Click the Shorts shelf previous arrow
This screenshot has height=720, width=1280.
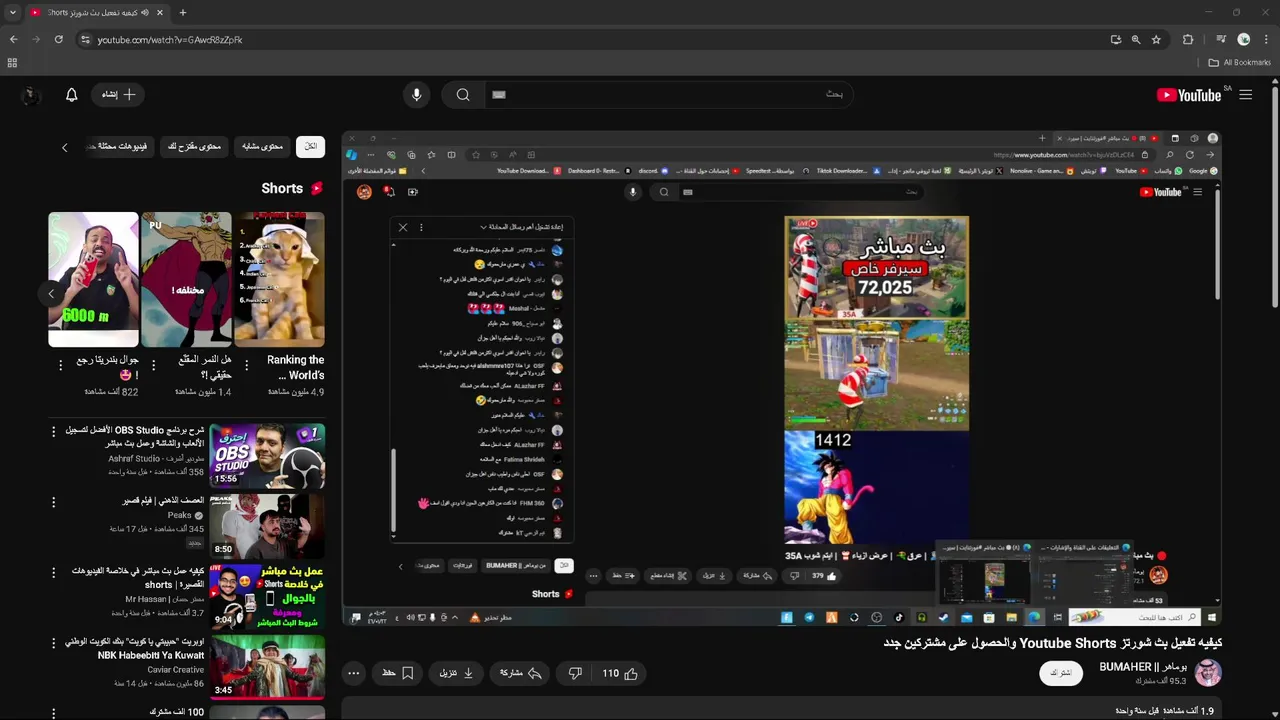click(x=51, y=294)
